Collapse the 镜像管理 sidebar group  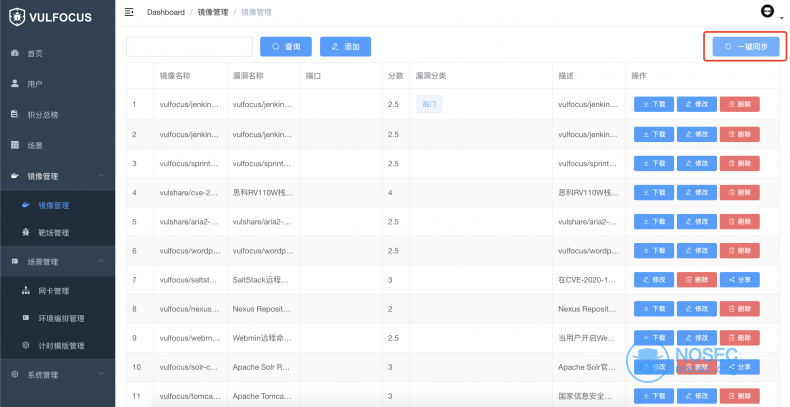(57, 176)
